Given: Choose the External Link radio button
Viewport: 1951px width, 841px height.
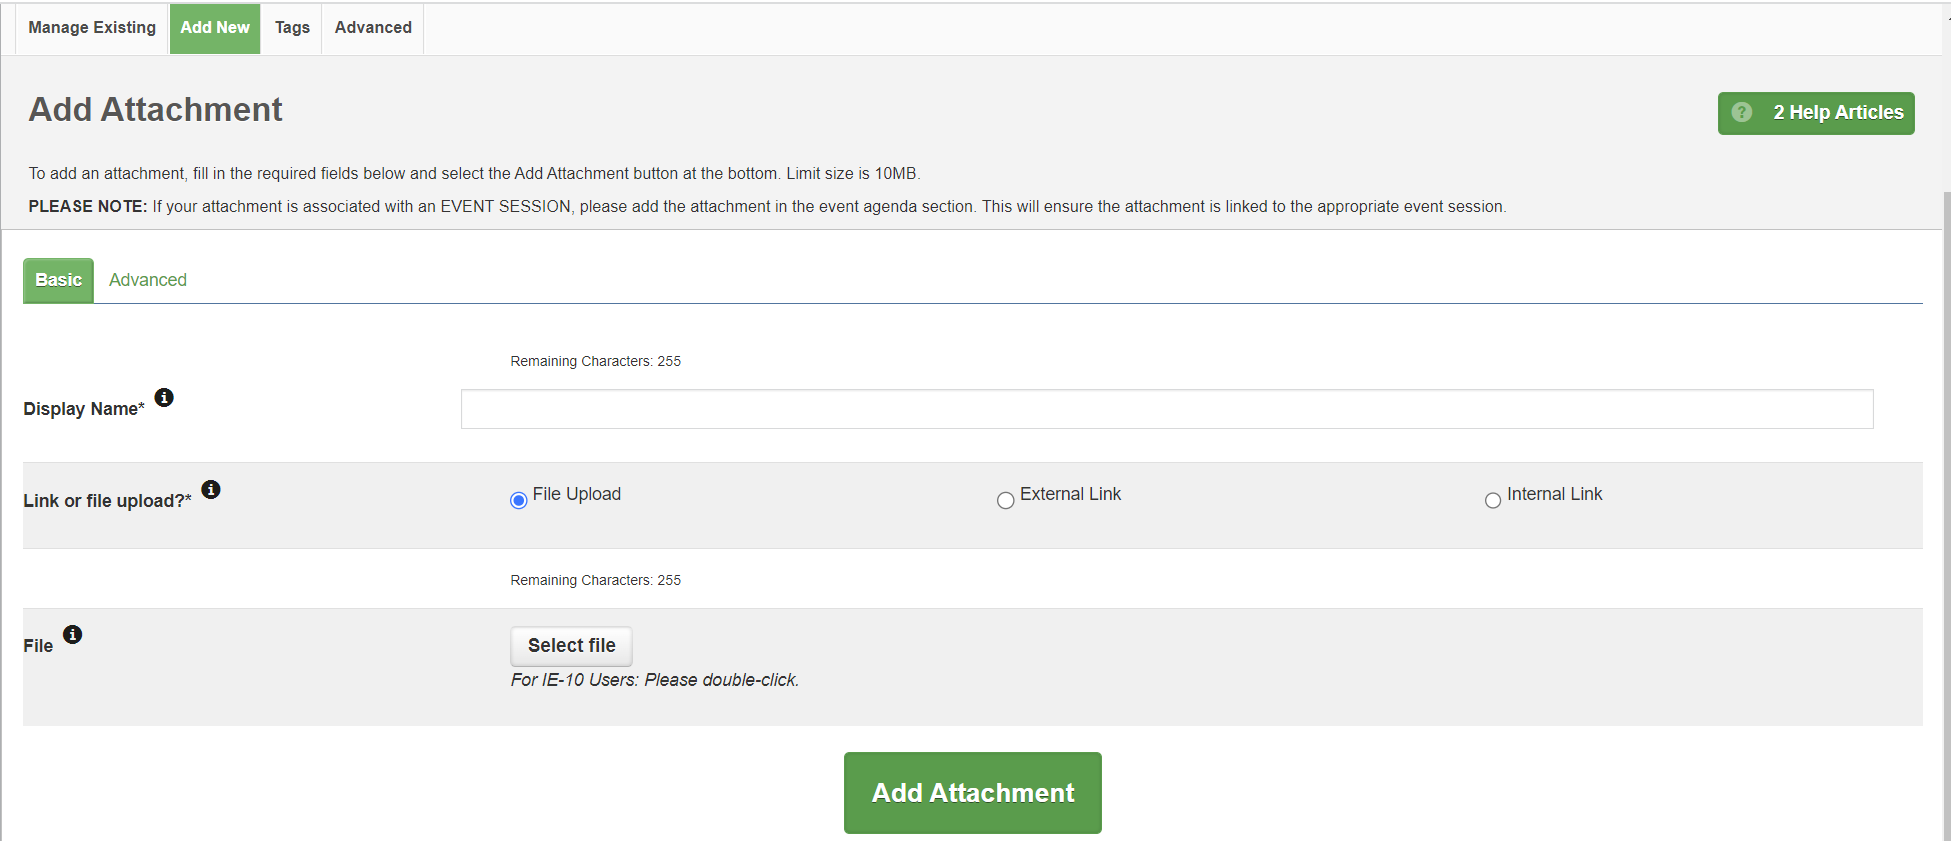Looking at the screenshot, I should [1005, 500].
